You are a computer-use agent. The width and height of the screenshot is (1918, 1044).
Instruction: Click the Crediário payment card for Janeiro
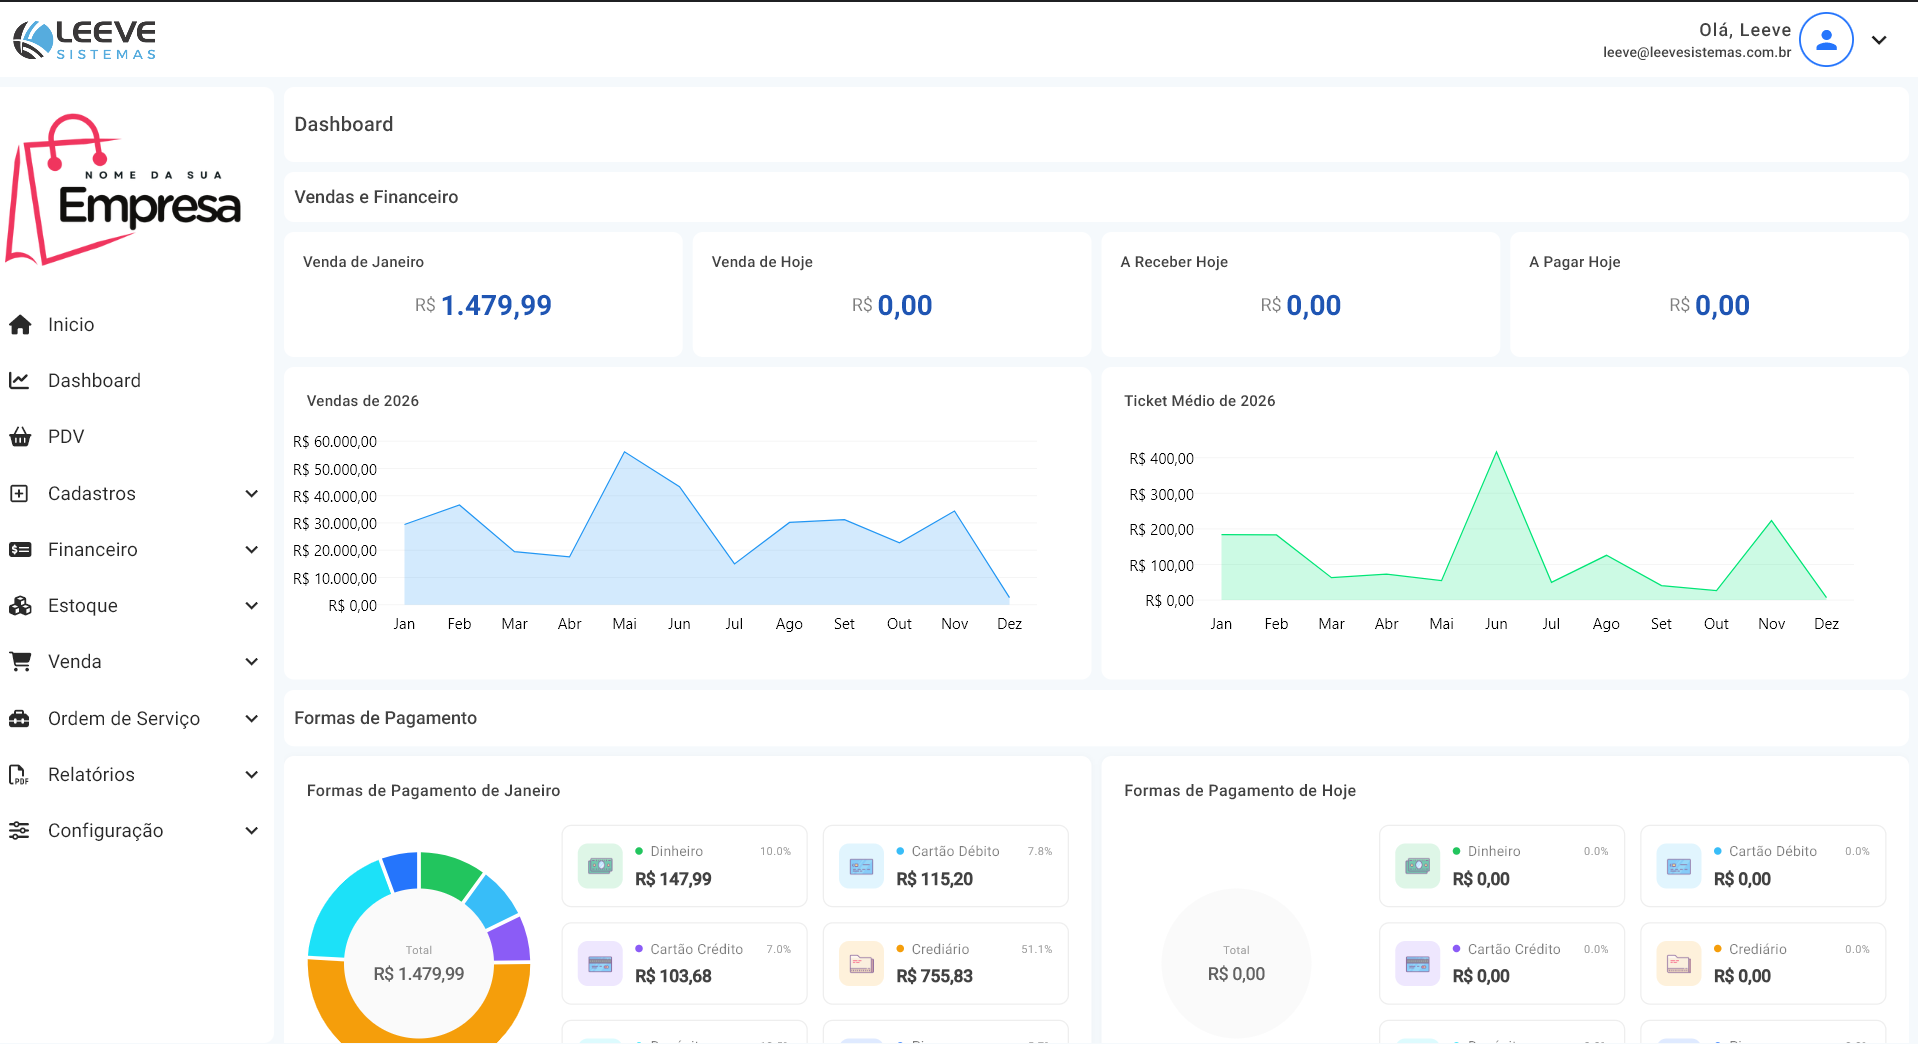coord(945,964)
